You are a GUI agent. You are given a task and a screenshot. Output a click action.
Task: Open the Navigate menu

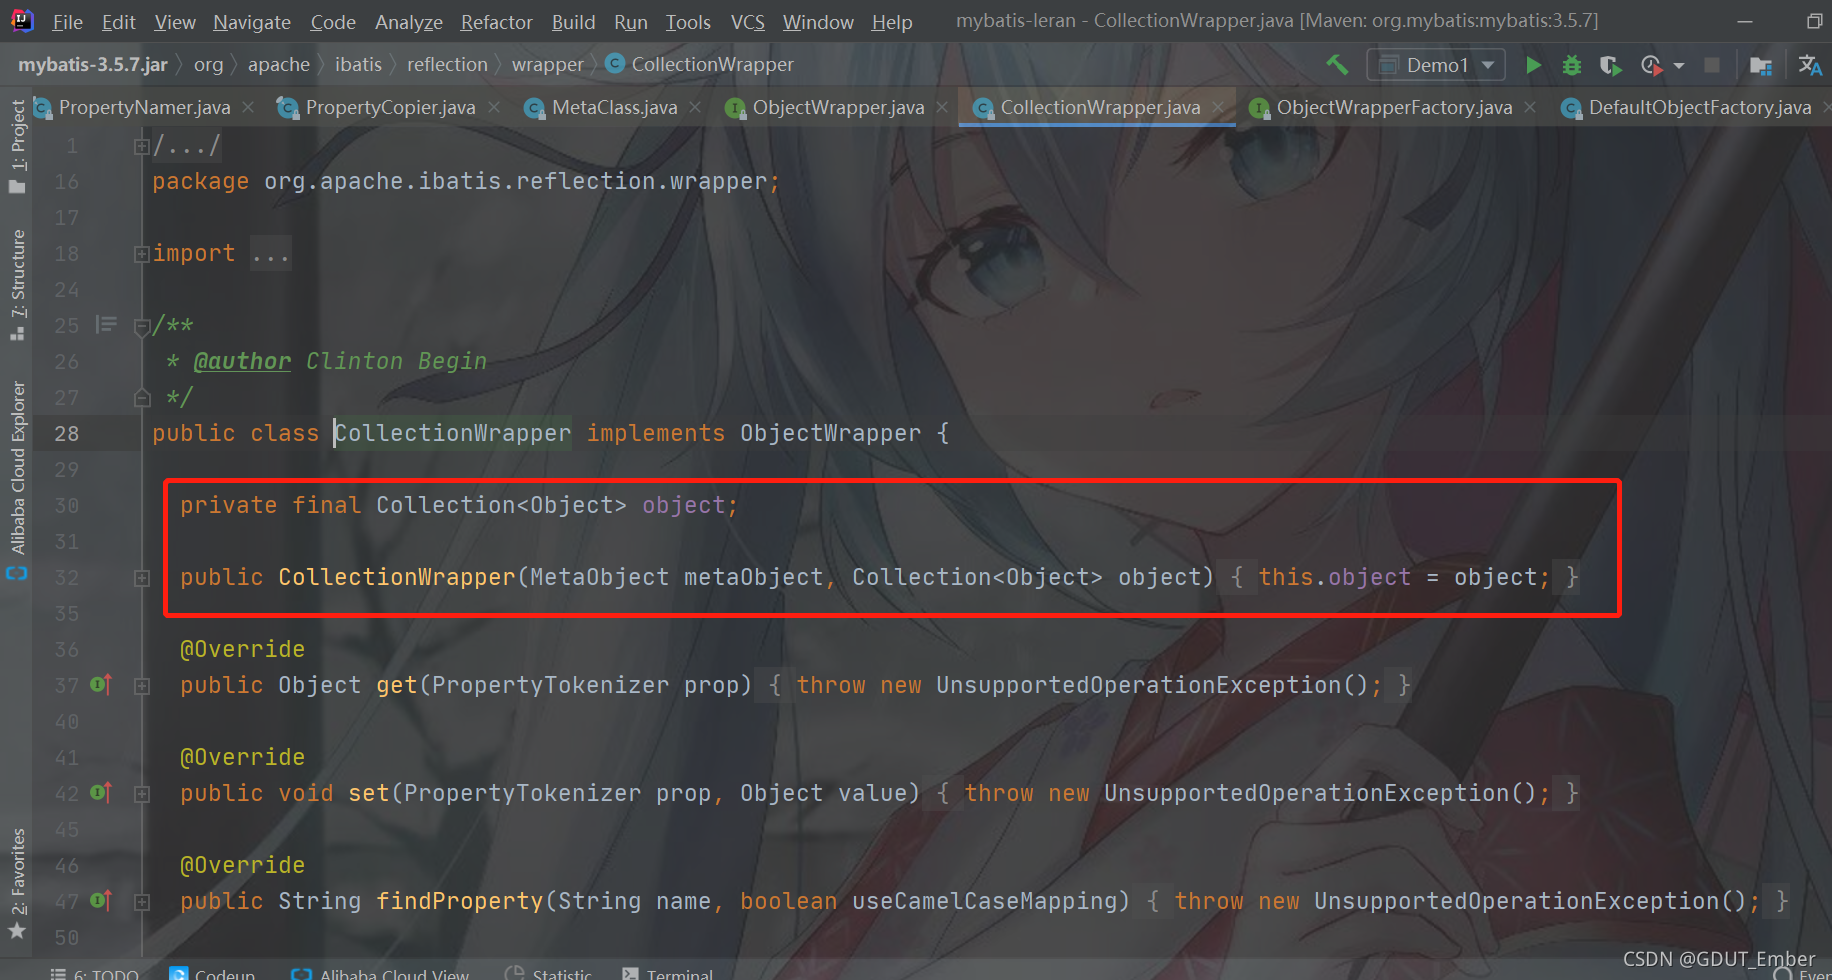point(251,22)
